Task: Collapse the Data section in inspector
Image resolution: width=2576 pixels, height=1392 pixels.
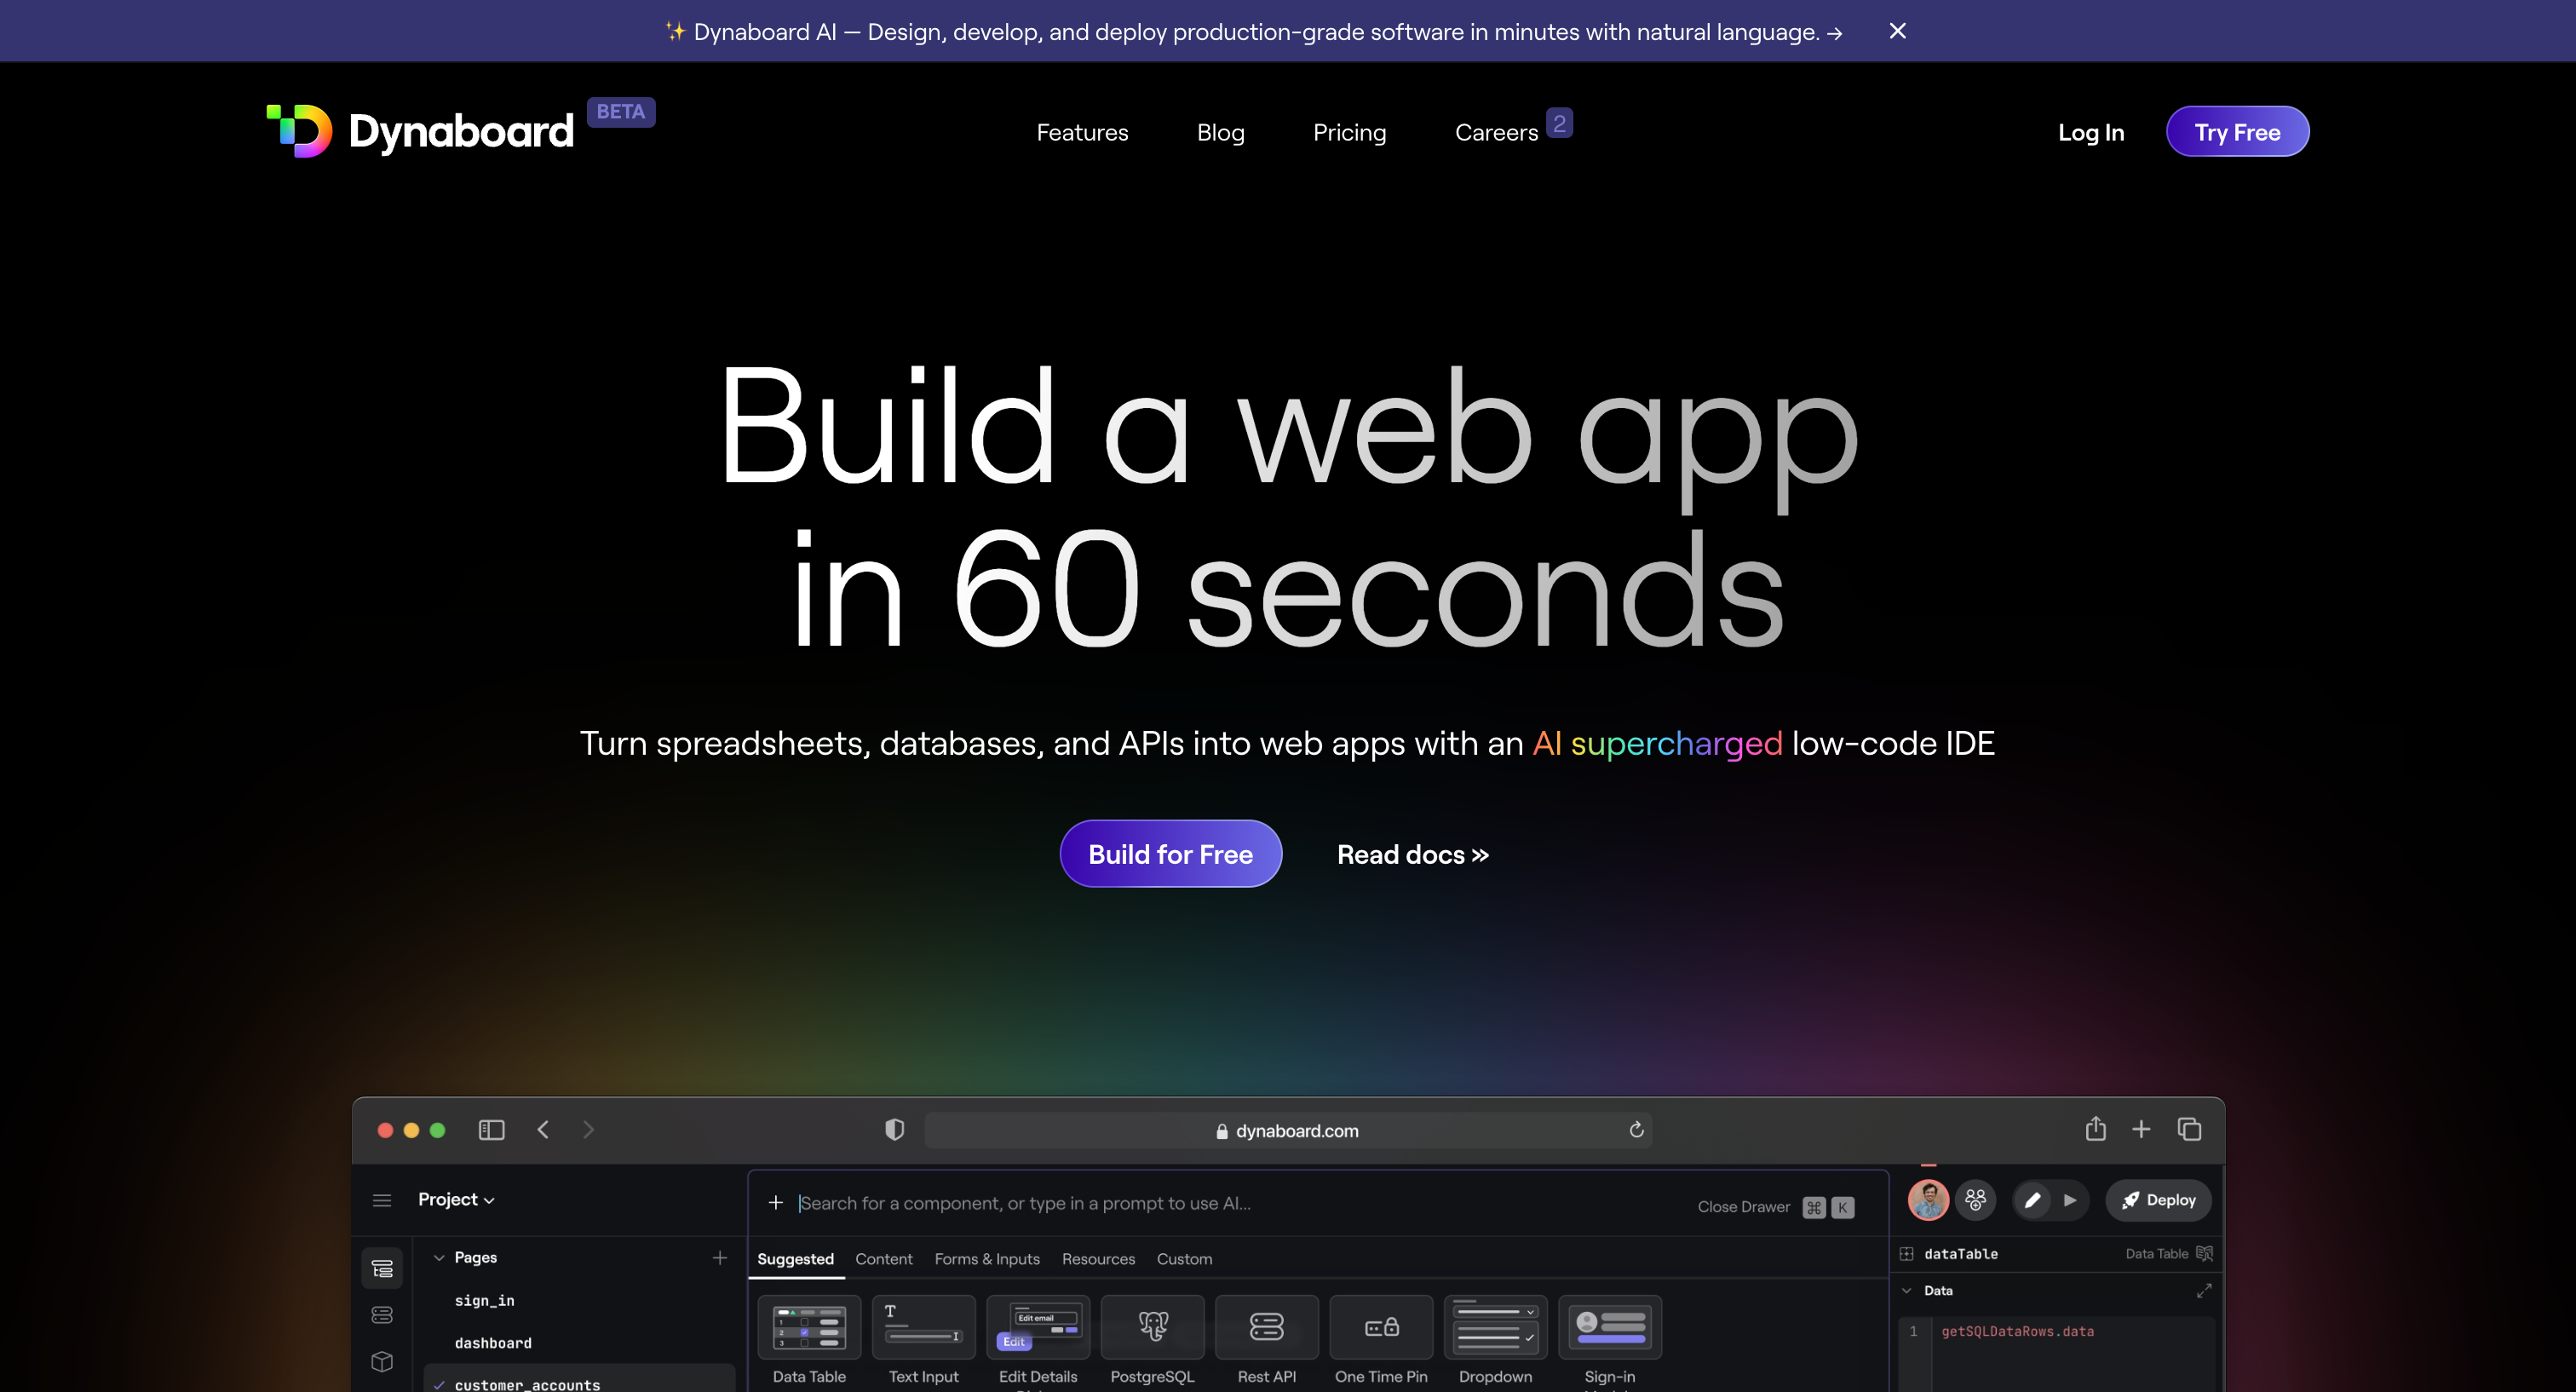Action: click(x=1908, y=1290)
